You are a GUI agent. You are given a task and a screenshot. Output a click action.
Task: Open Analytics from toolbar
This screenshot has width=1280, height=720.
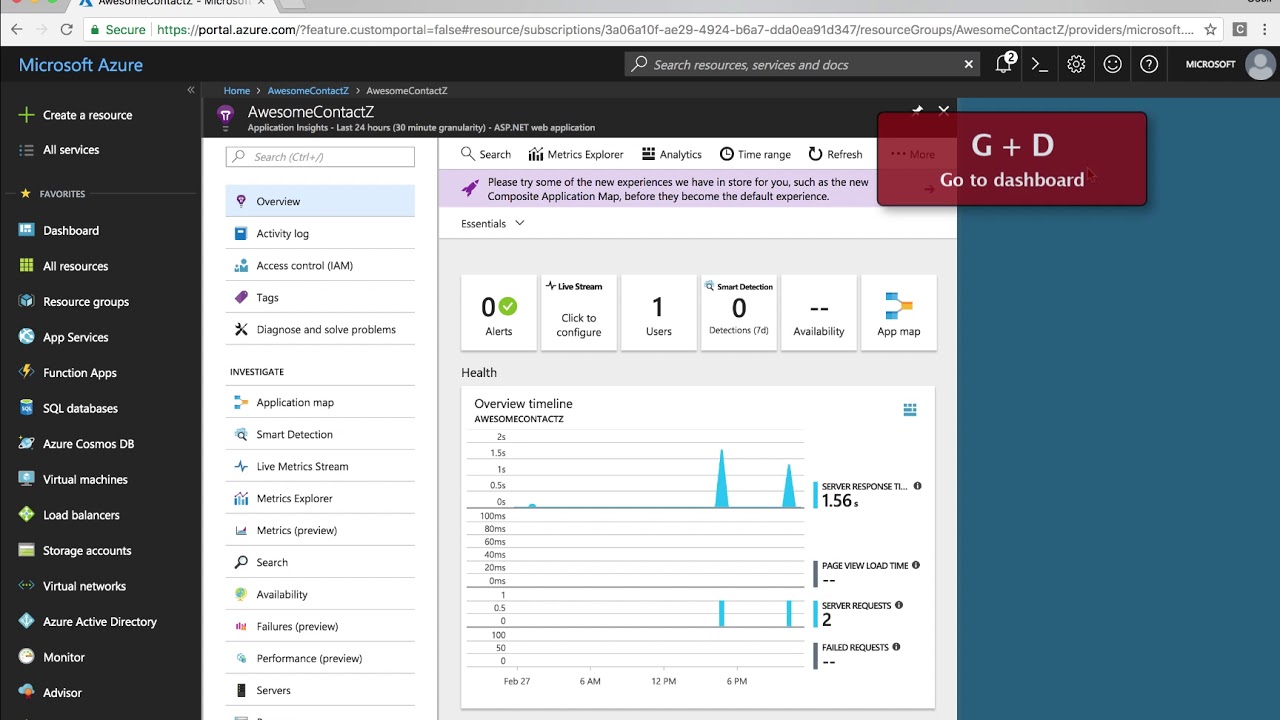pos(672,154)
